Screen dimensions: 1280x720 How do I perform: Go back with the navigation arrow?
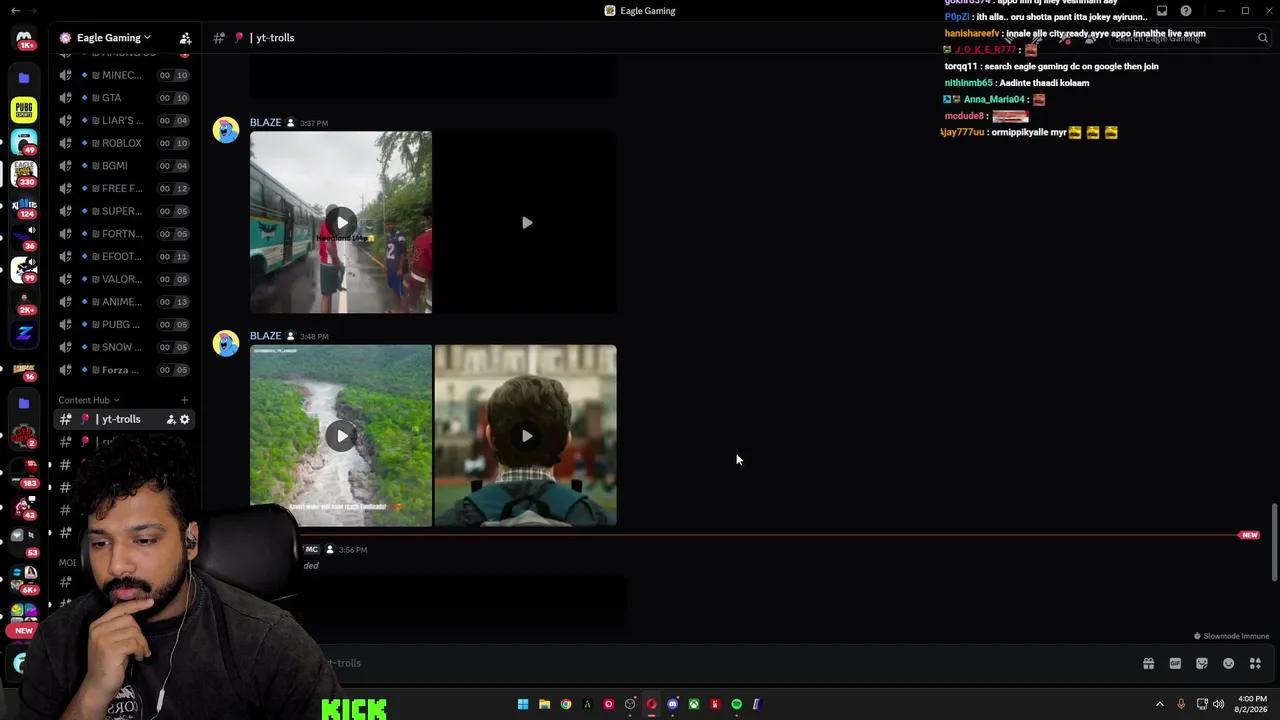coord(15,11)
